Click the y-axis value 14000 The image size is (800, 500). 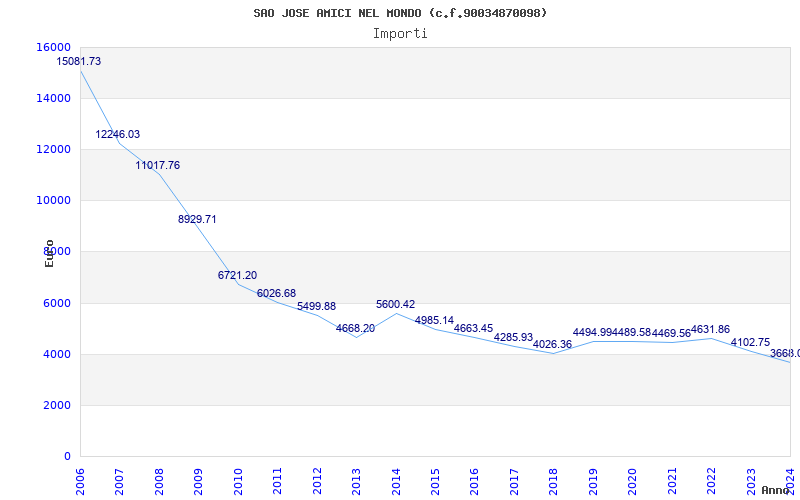pos(54,98)
